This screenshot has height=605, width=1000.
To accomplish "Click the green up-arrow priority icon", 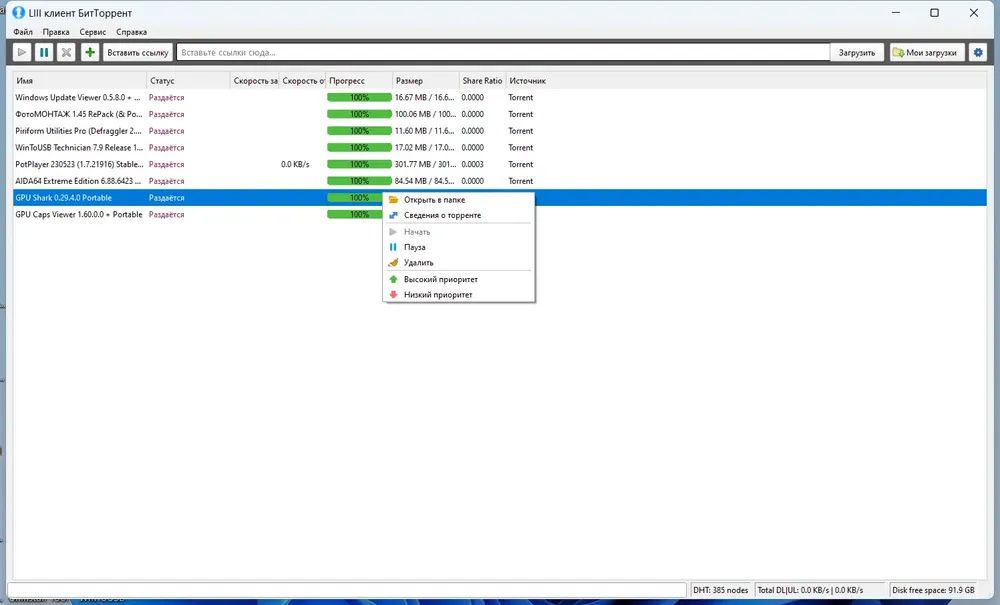I will [393, 279].
